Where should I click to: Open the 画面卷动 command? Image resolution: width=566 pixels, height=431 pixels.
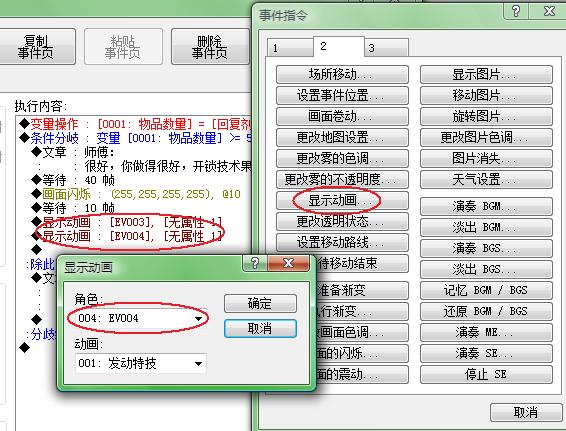click(342, 116)
